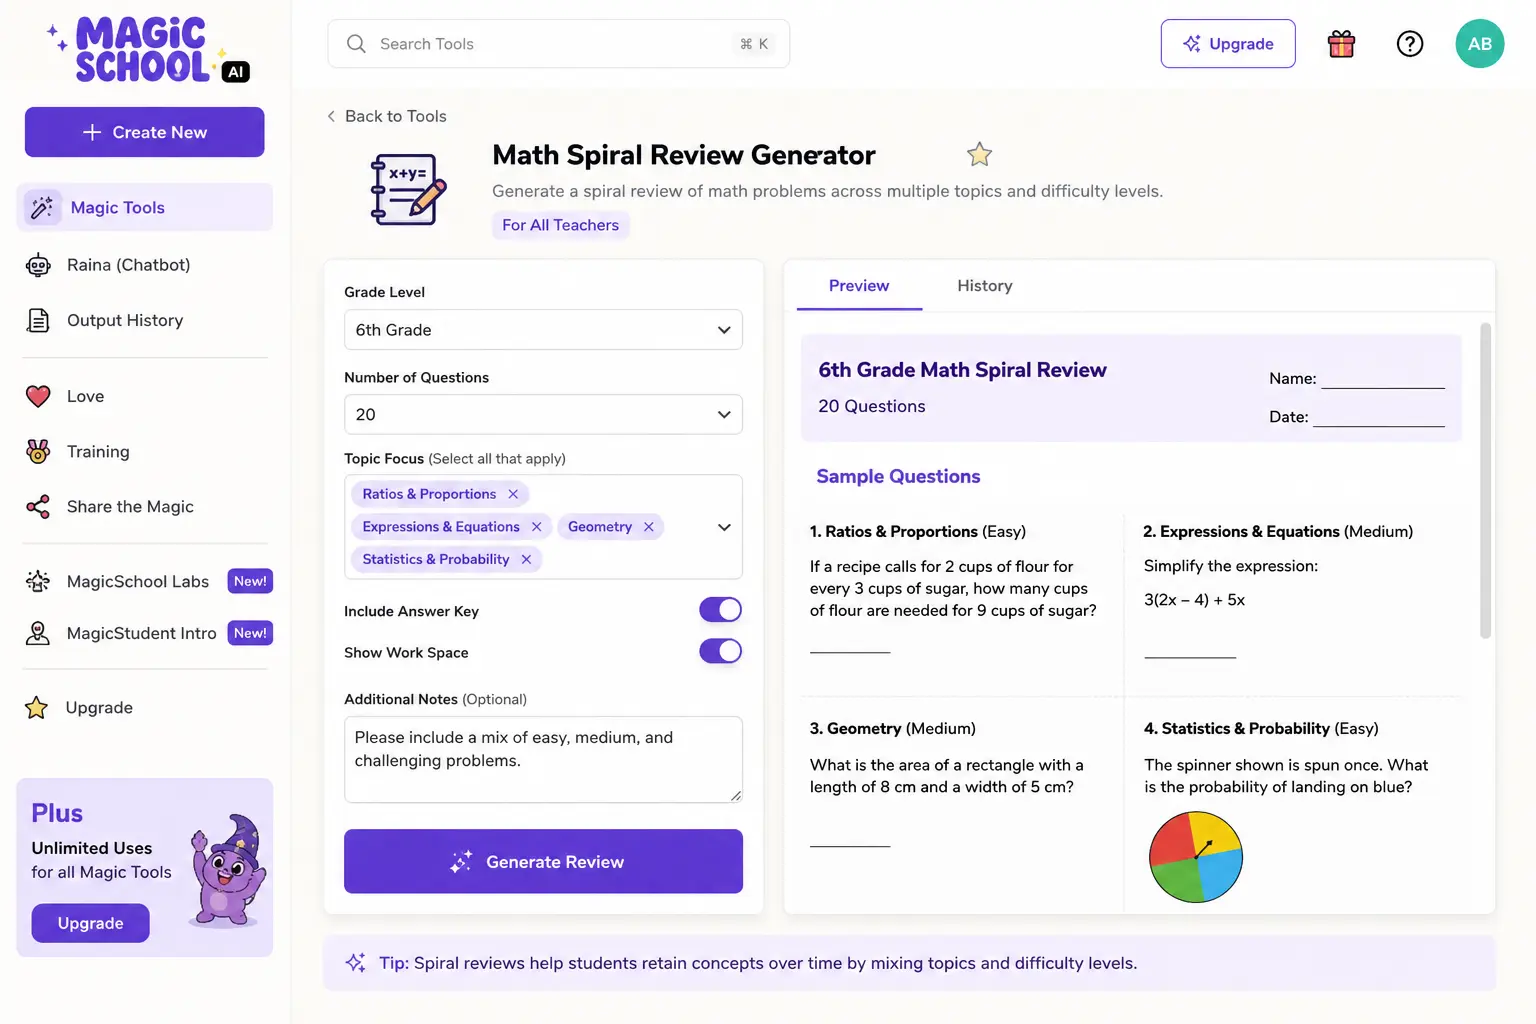Image resolution: width=1536 pixels, height=1024 pixels.
Task: Click the Generate Review button
Action: [543, 861]
